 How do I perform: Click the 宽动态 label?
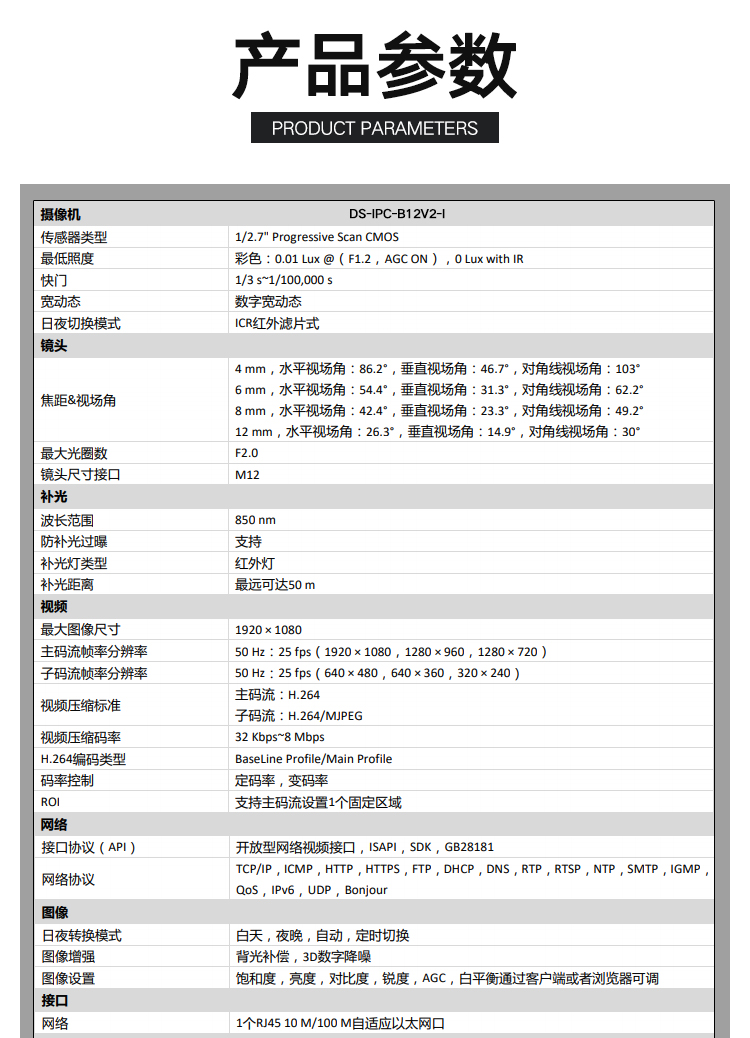60,302
